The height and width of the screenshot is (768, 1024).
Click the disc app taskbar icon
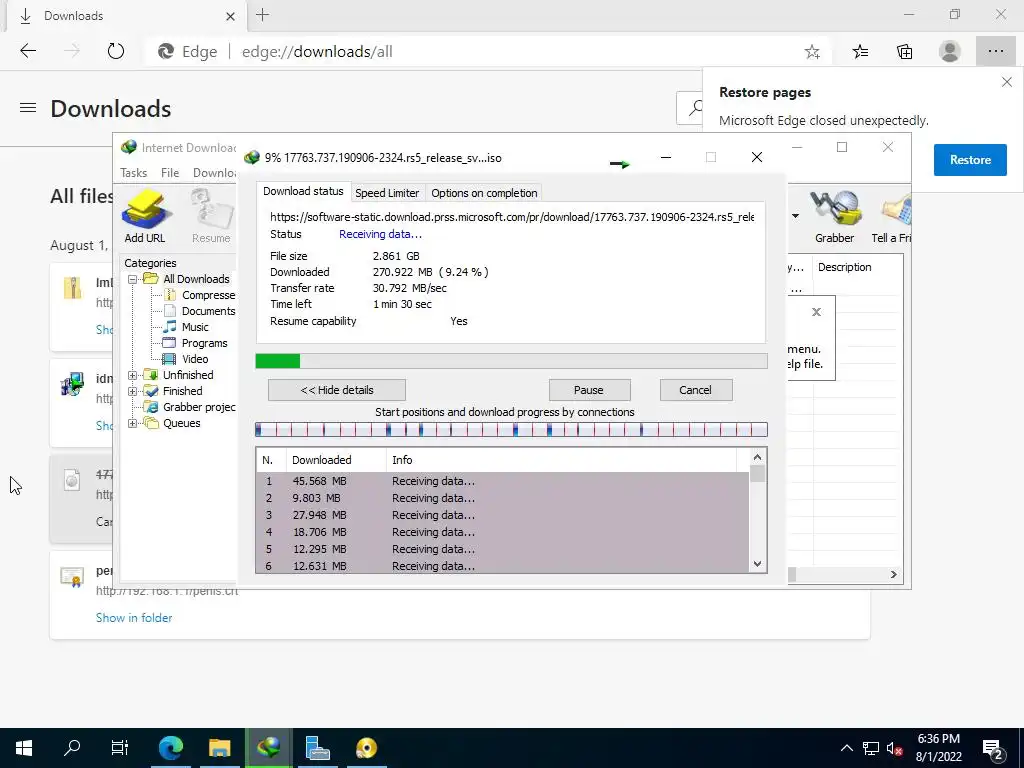click(x=366, y=748)
